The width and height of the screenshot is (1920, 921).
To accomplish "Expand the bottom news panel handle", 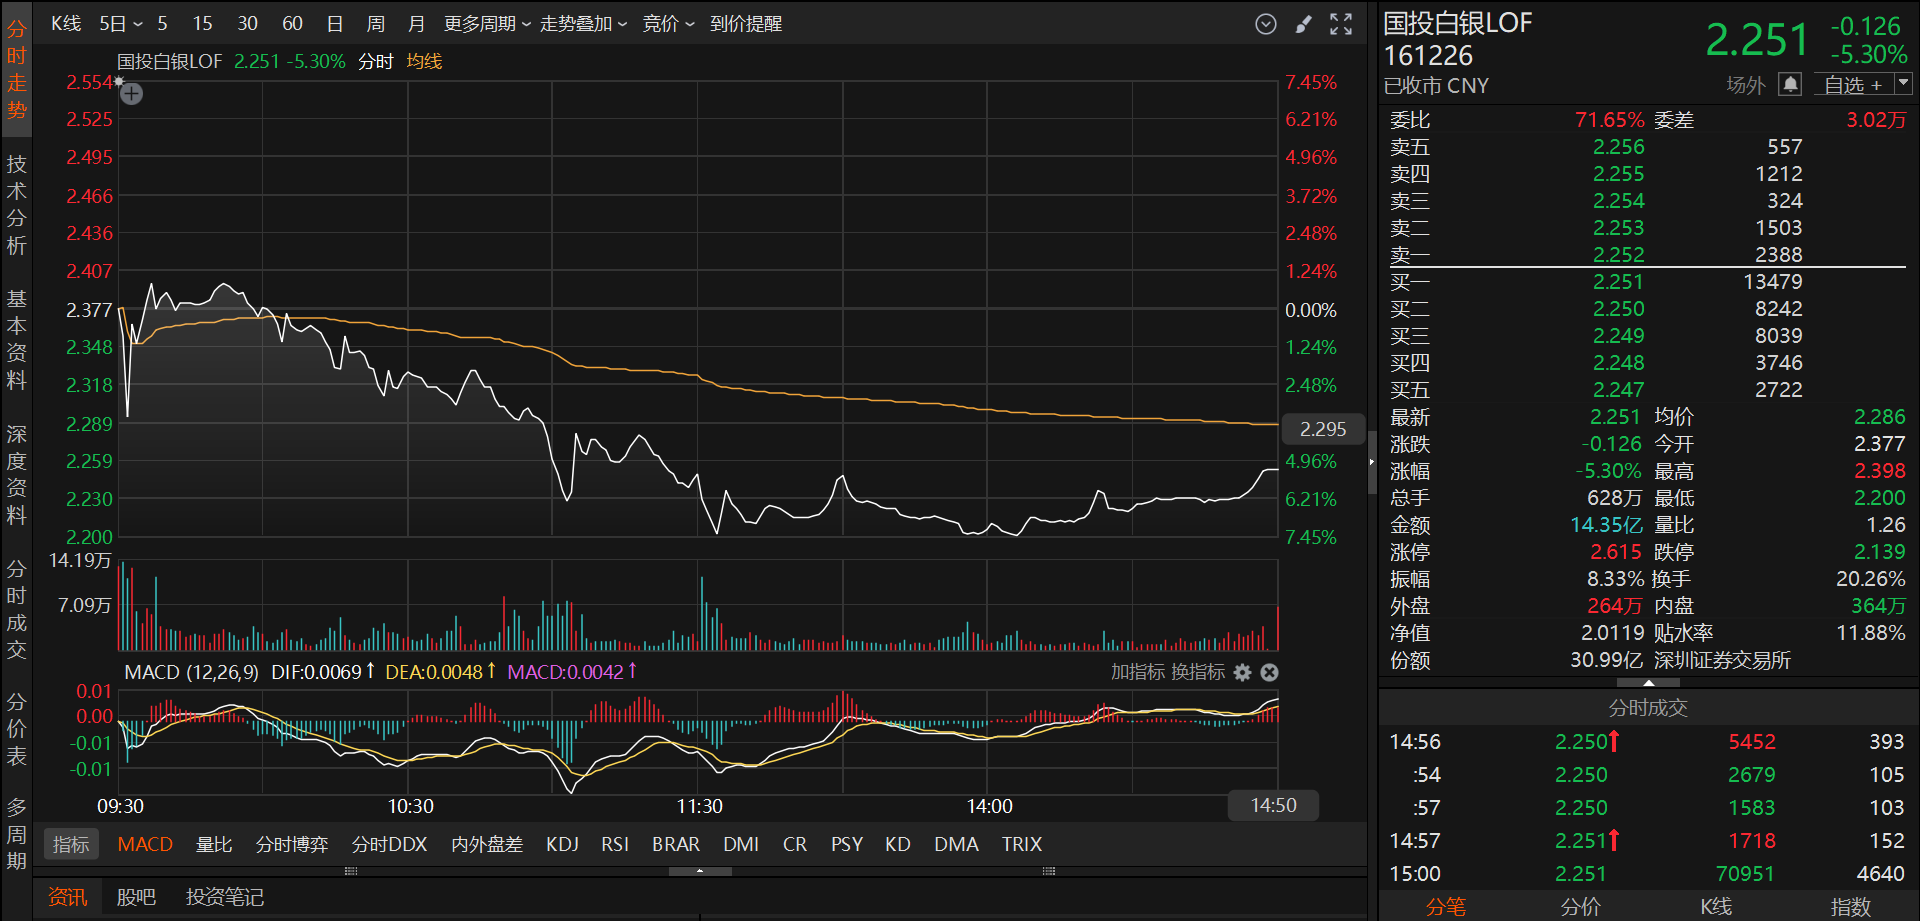I will tap(700, 871).
